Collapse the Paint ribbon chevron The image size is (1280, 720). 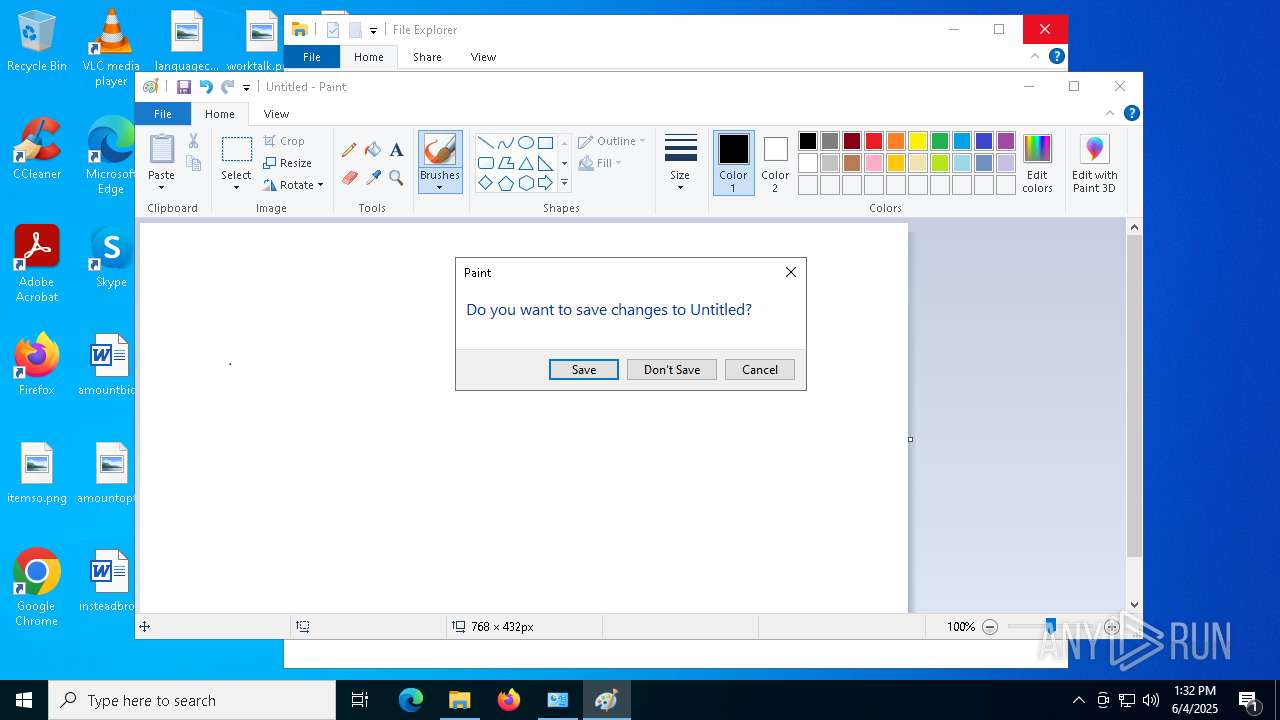pyautogui.click(x=1109, y=113)
